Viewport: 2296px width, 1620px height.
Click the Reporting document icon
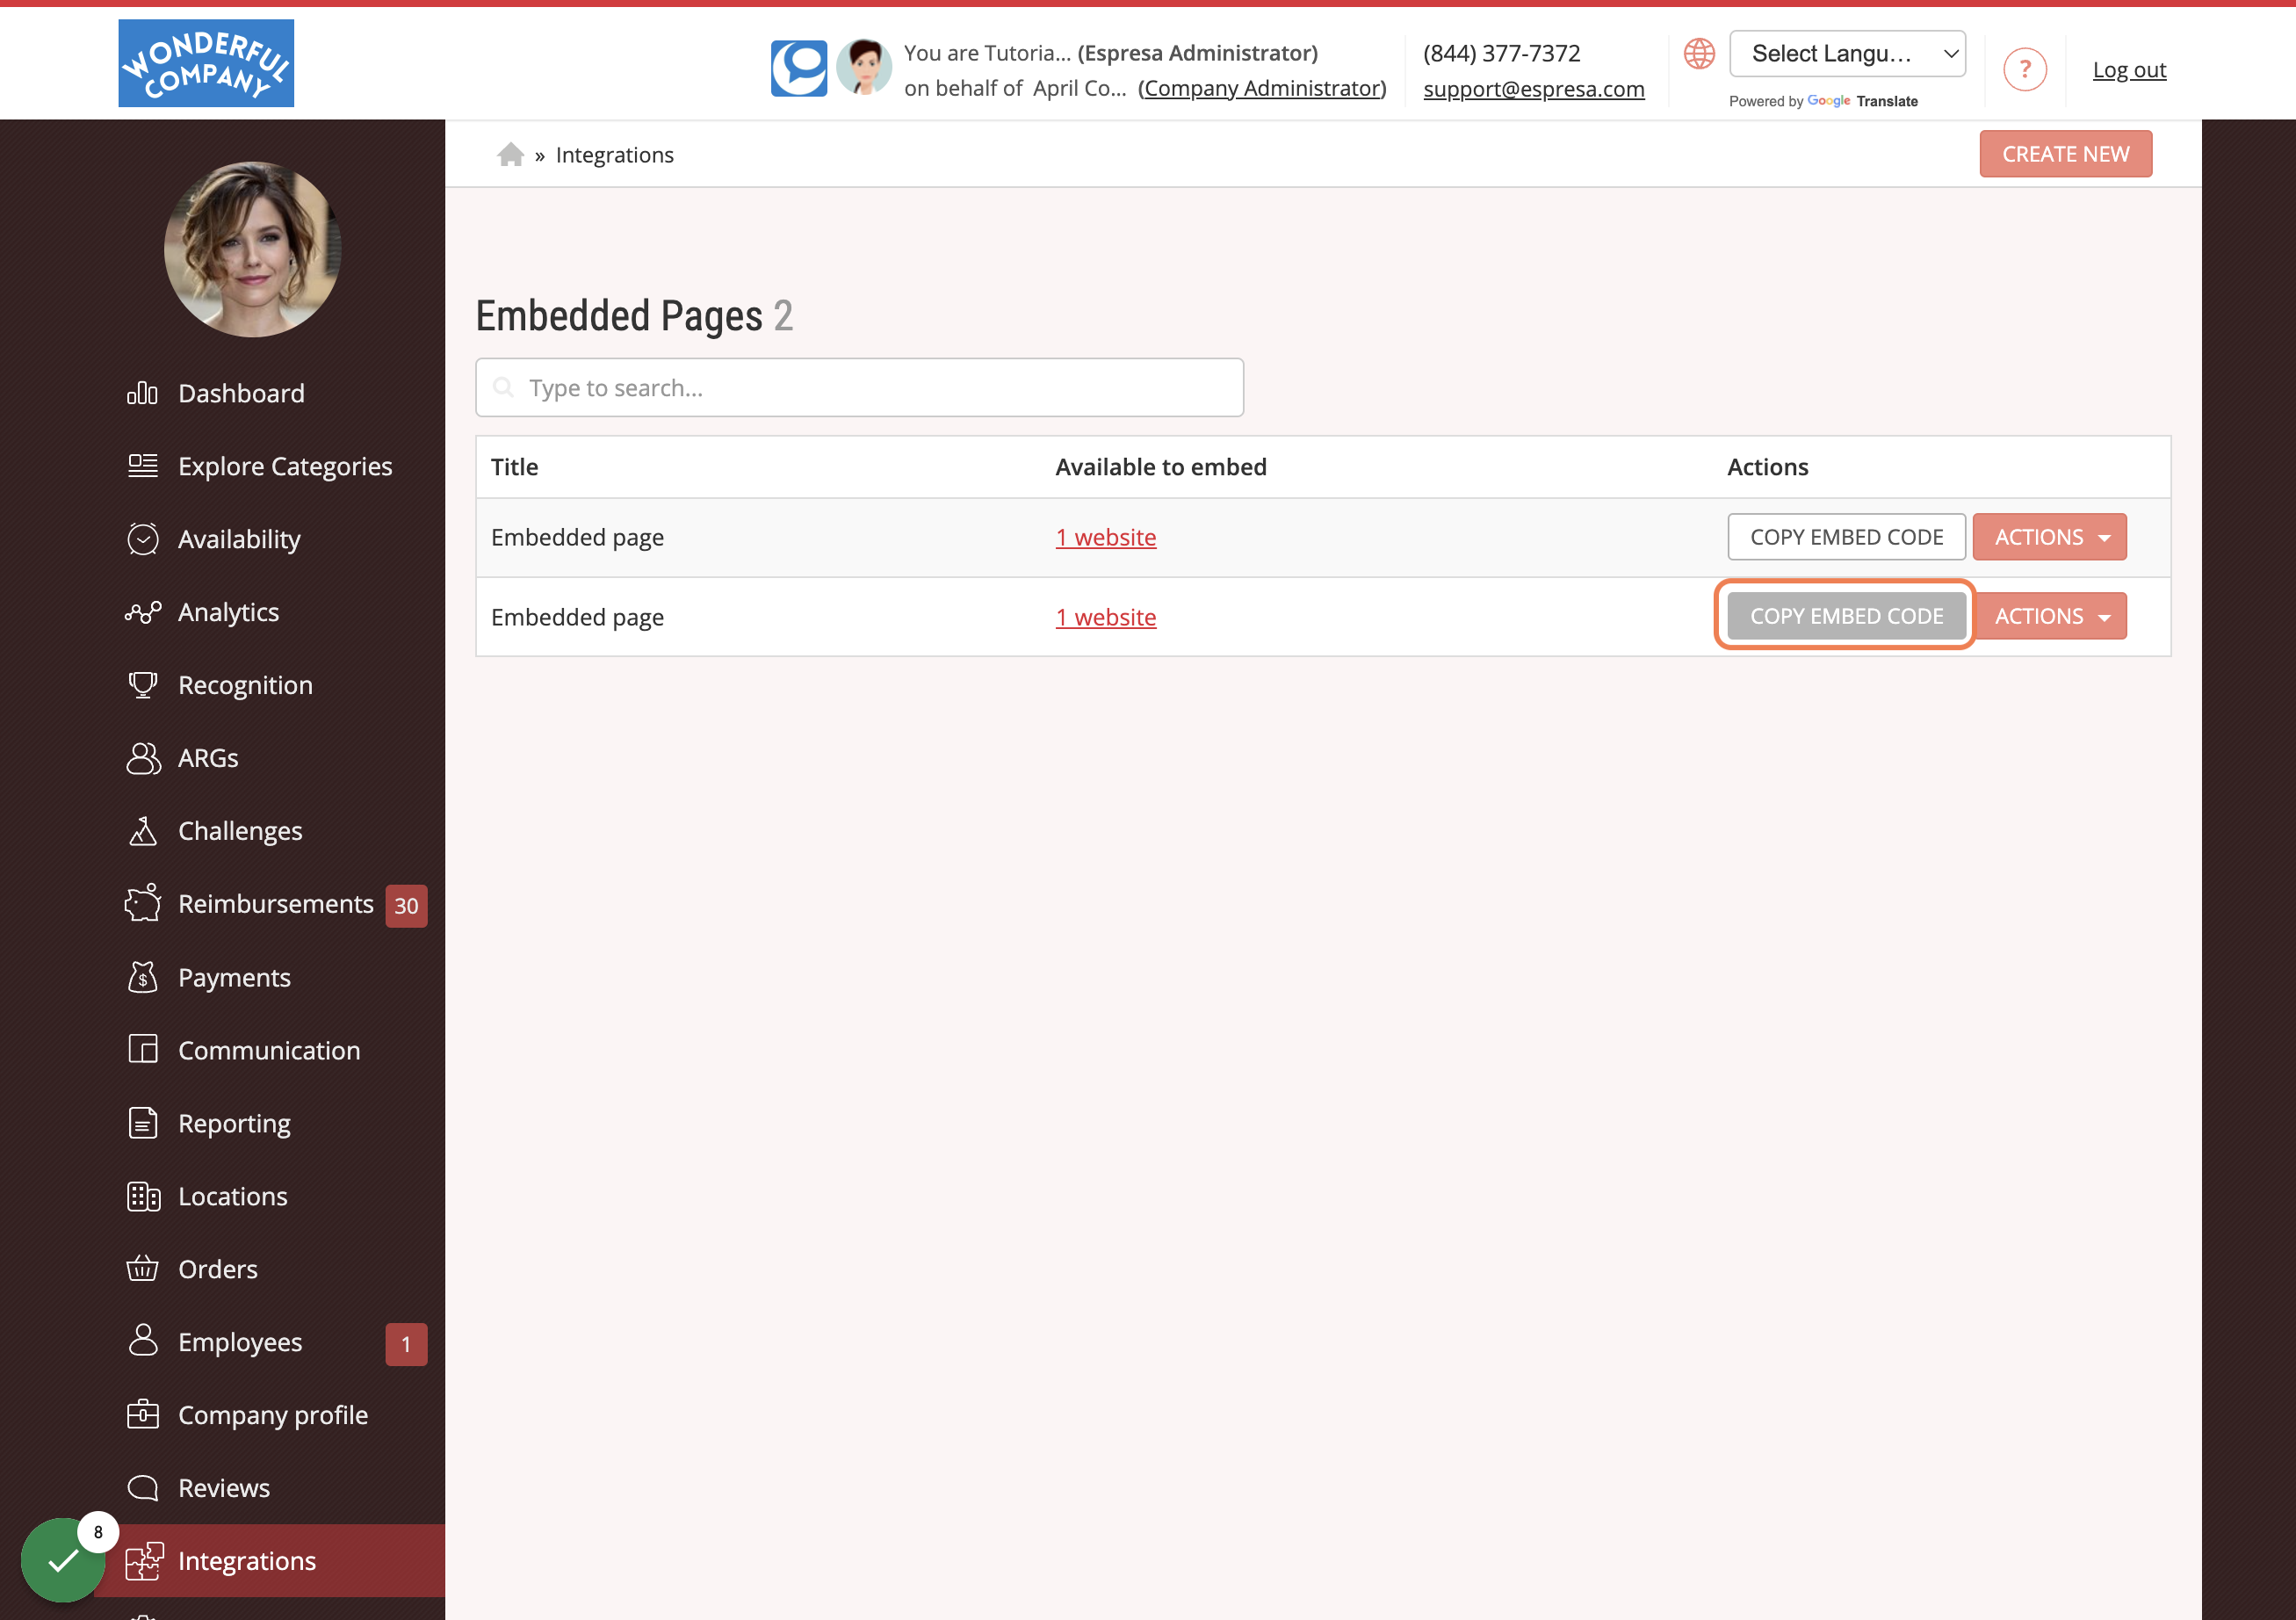pos(142,1123)
